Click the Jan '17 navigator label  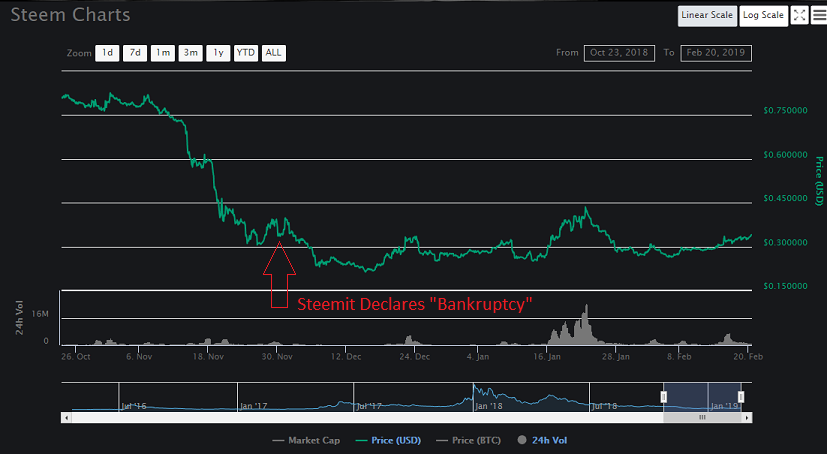pyautogui.click(x=253, y=406)
